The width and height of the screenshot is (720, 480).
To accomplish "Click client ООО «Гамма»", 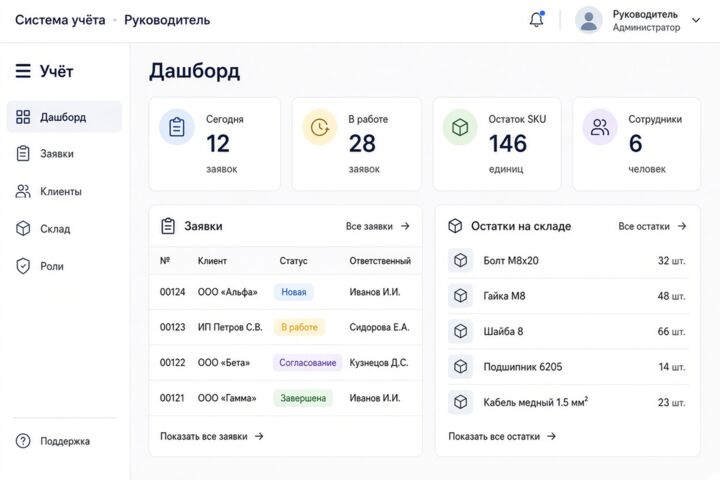I will [227, 398].
